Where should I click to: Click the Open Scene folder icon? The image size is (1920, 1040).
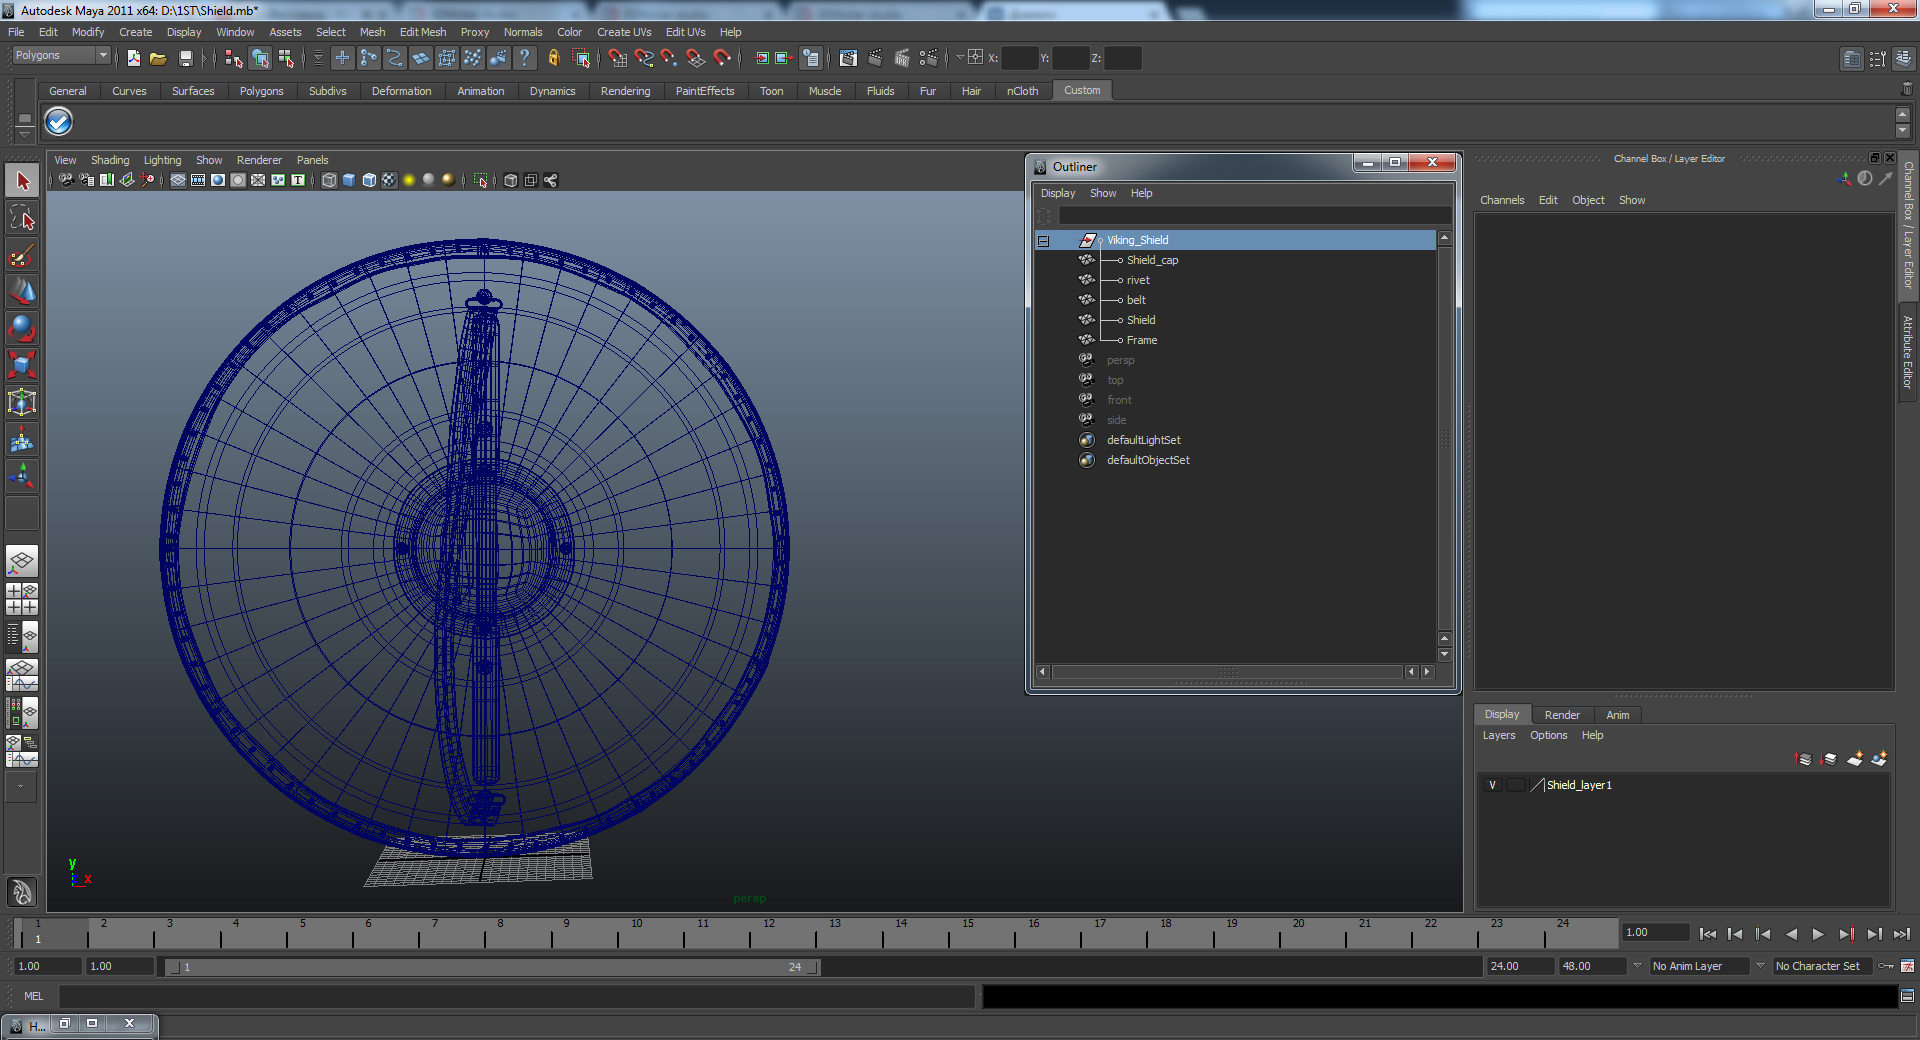[x=158, y=58]
